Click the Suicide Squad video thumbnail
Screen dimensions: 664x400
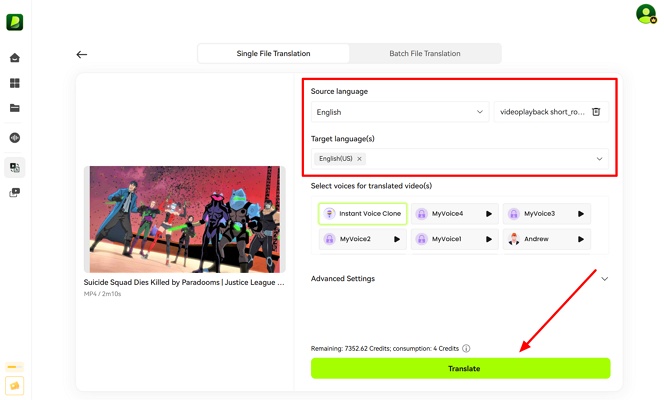coord(185,219)
